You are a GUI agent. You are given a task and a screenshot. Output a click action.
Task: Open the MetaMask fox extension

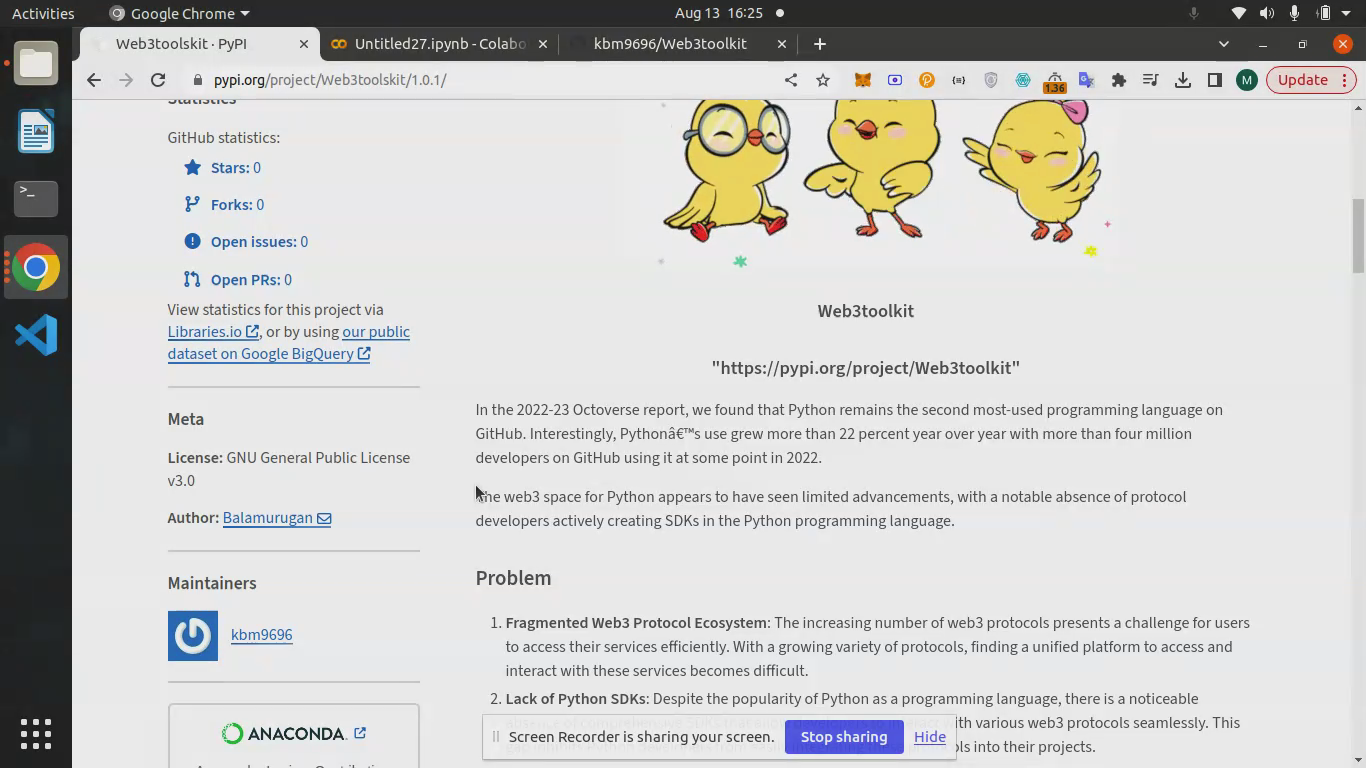(862, 80)
